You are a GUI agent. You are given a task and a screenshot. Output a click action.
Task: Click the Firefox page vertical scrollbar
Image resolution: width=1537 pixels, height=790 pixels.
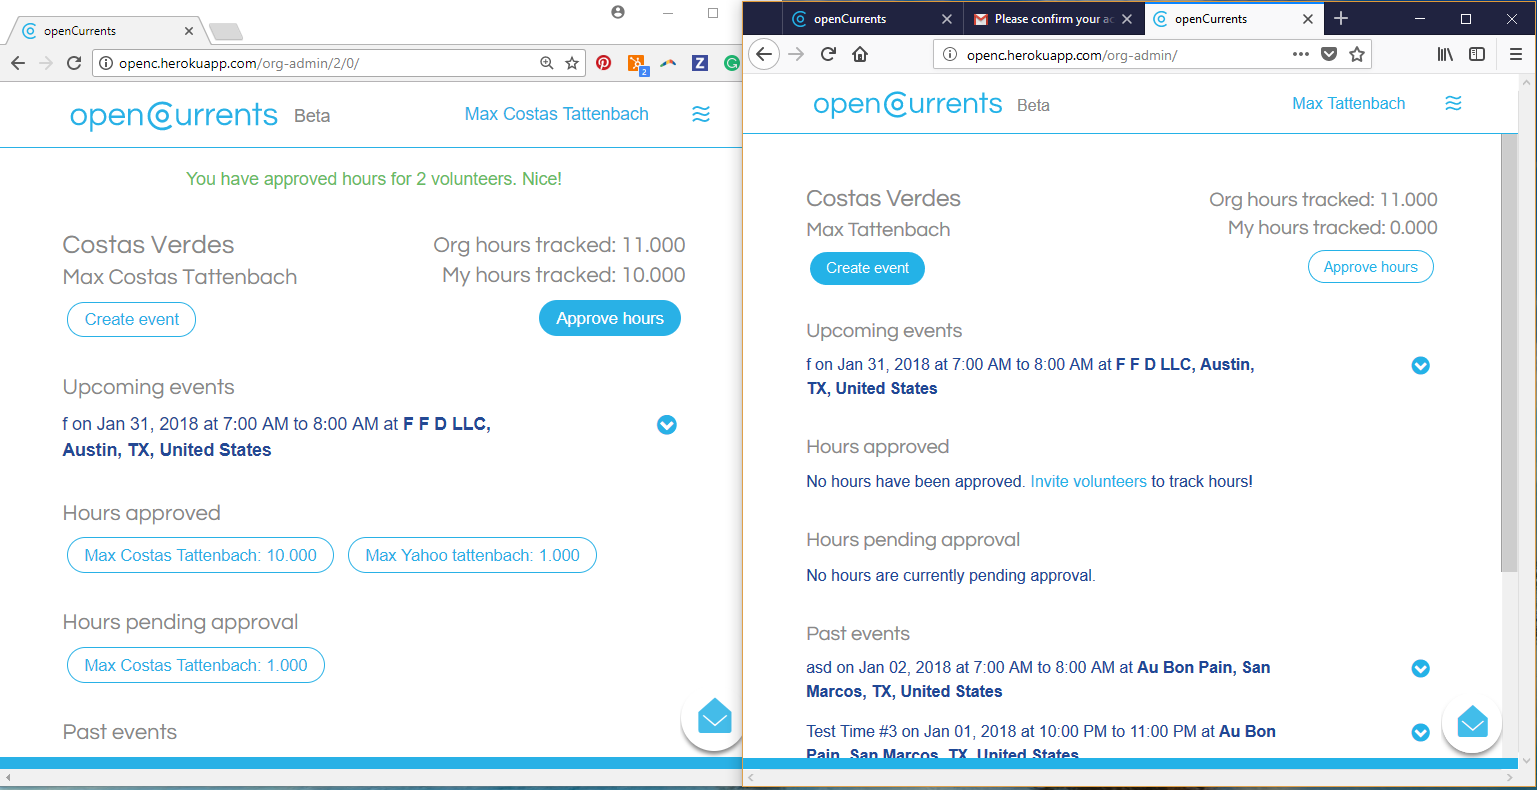click(1510, 353)
